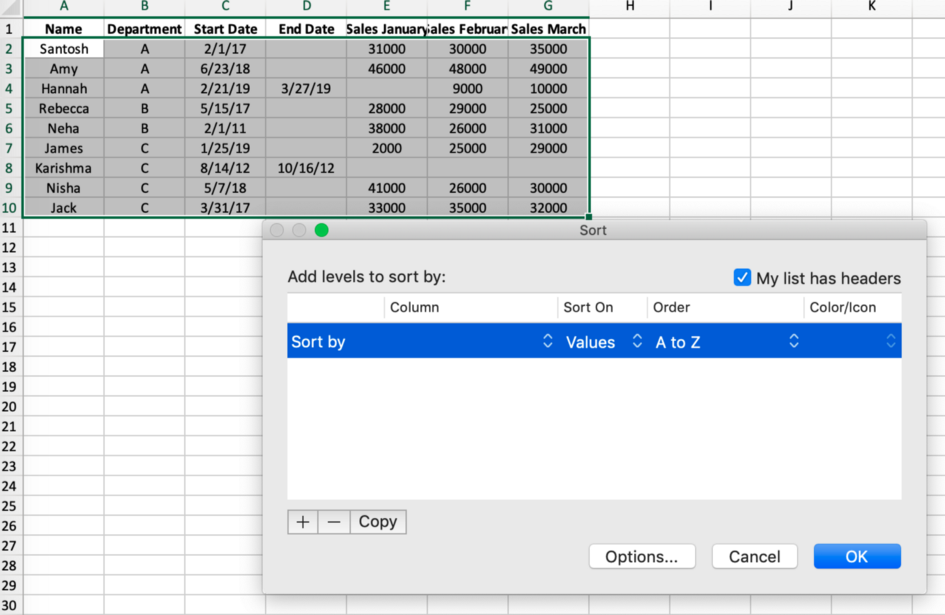Click the Name header cell
The image size is (945, 615).
tap(64, 29)
